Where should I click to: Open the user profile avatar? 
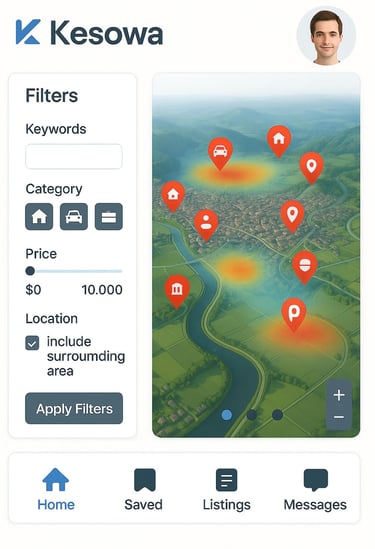(x=326, y=36)
